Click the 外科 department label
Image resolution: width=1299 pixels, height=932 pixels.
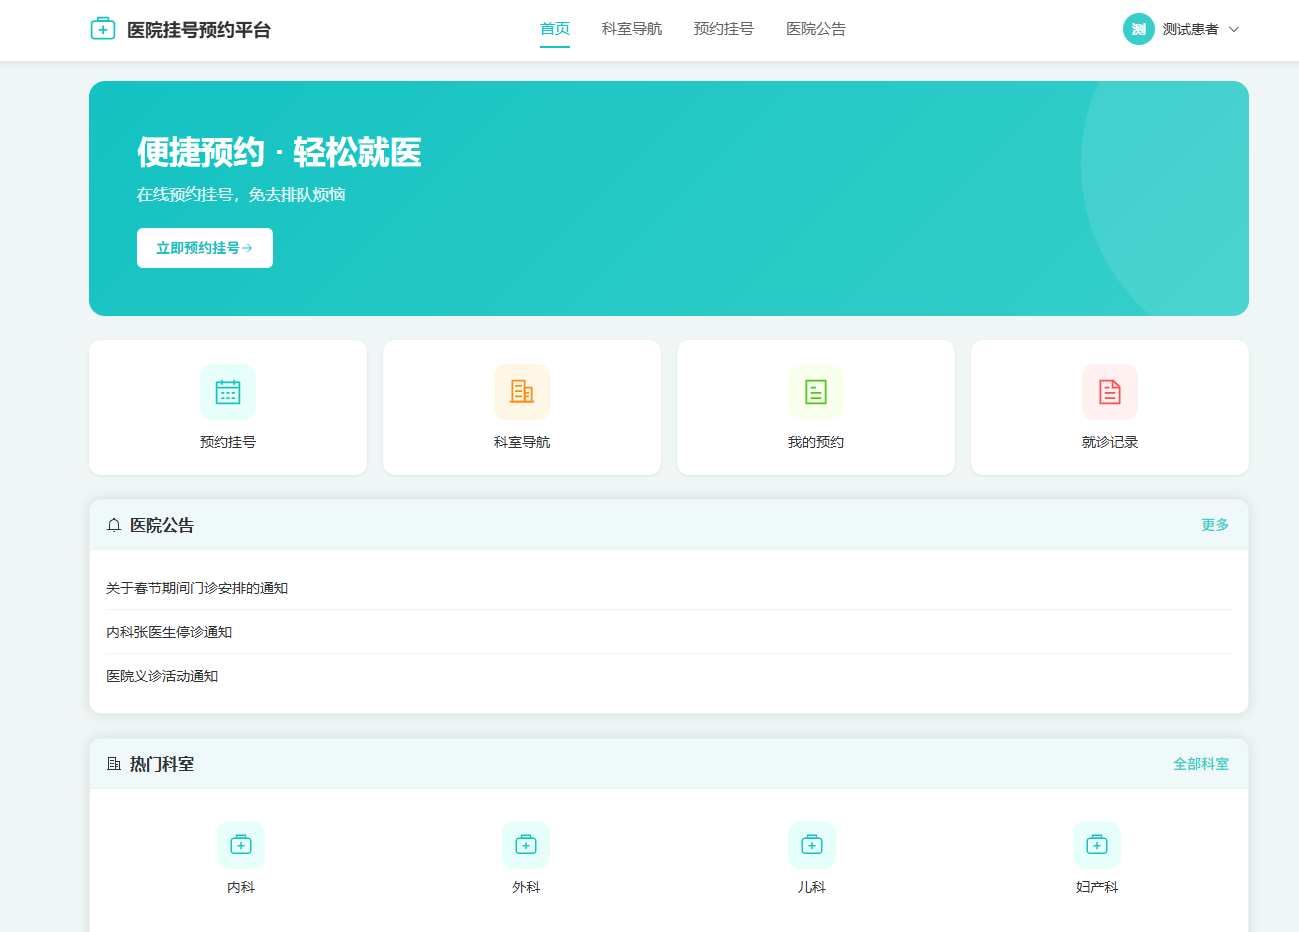click(x=526, y=887)
